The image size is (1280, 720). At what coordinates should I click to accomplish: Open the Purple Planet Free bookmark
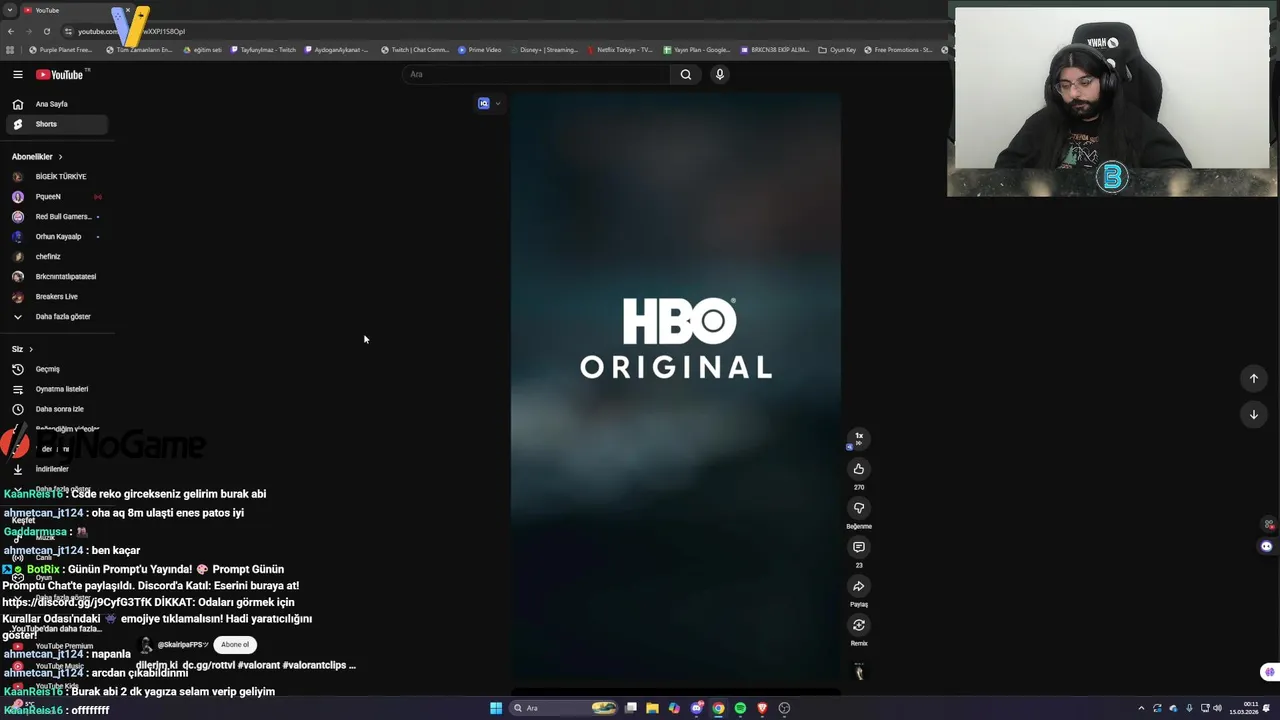[61, 49]
